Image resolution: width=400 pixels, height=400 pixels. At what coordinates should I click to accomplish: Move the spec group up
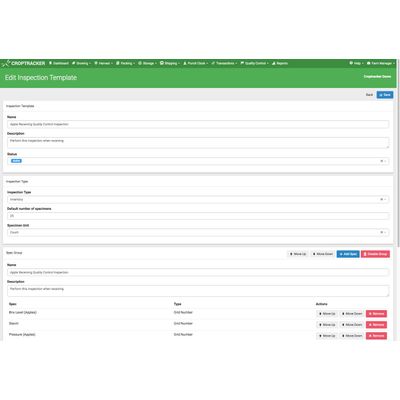pyautogui.click(x=298, y=254)
